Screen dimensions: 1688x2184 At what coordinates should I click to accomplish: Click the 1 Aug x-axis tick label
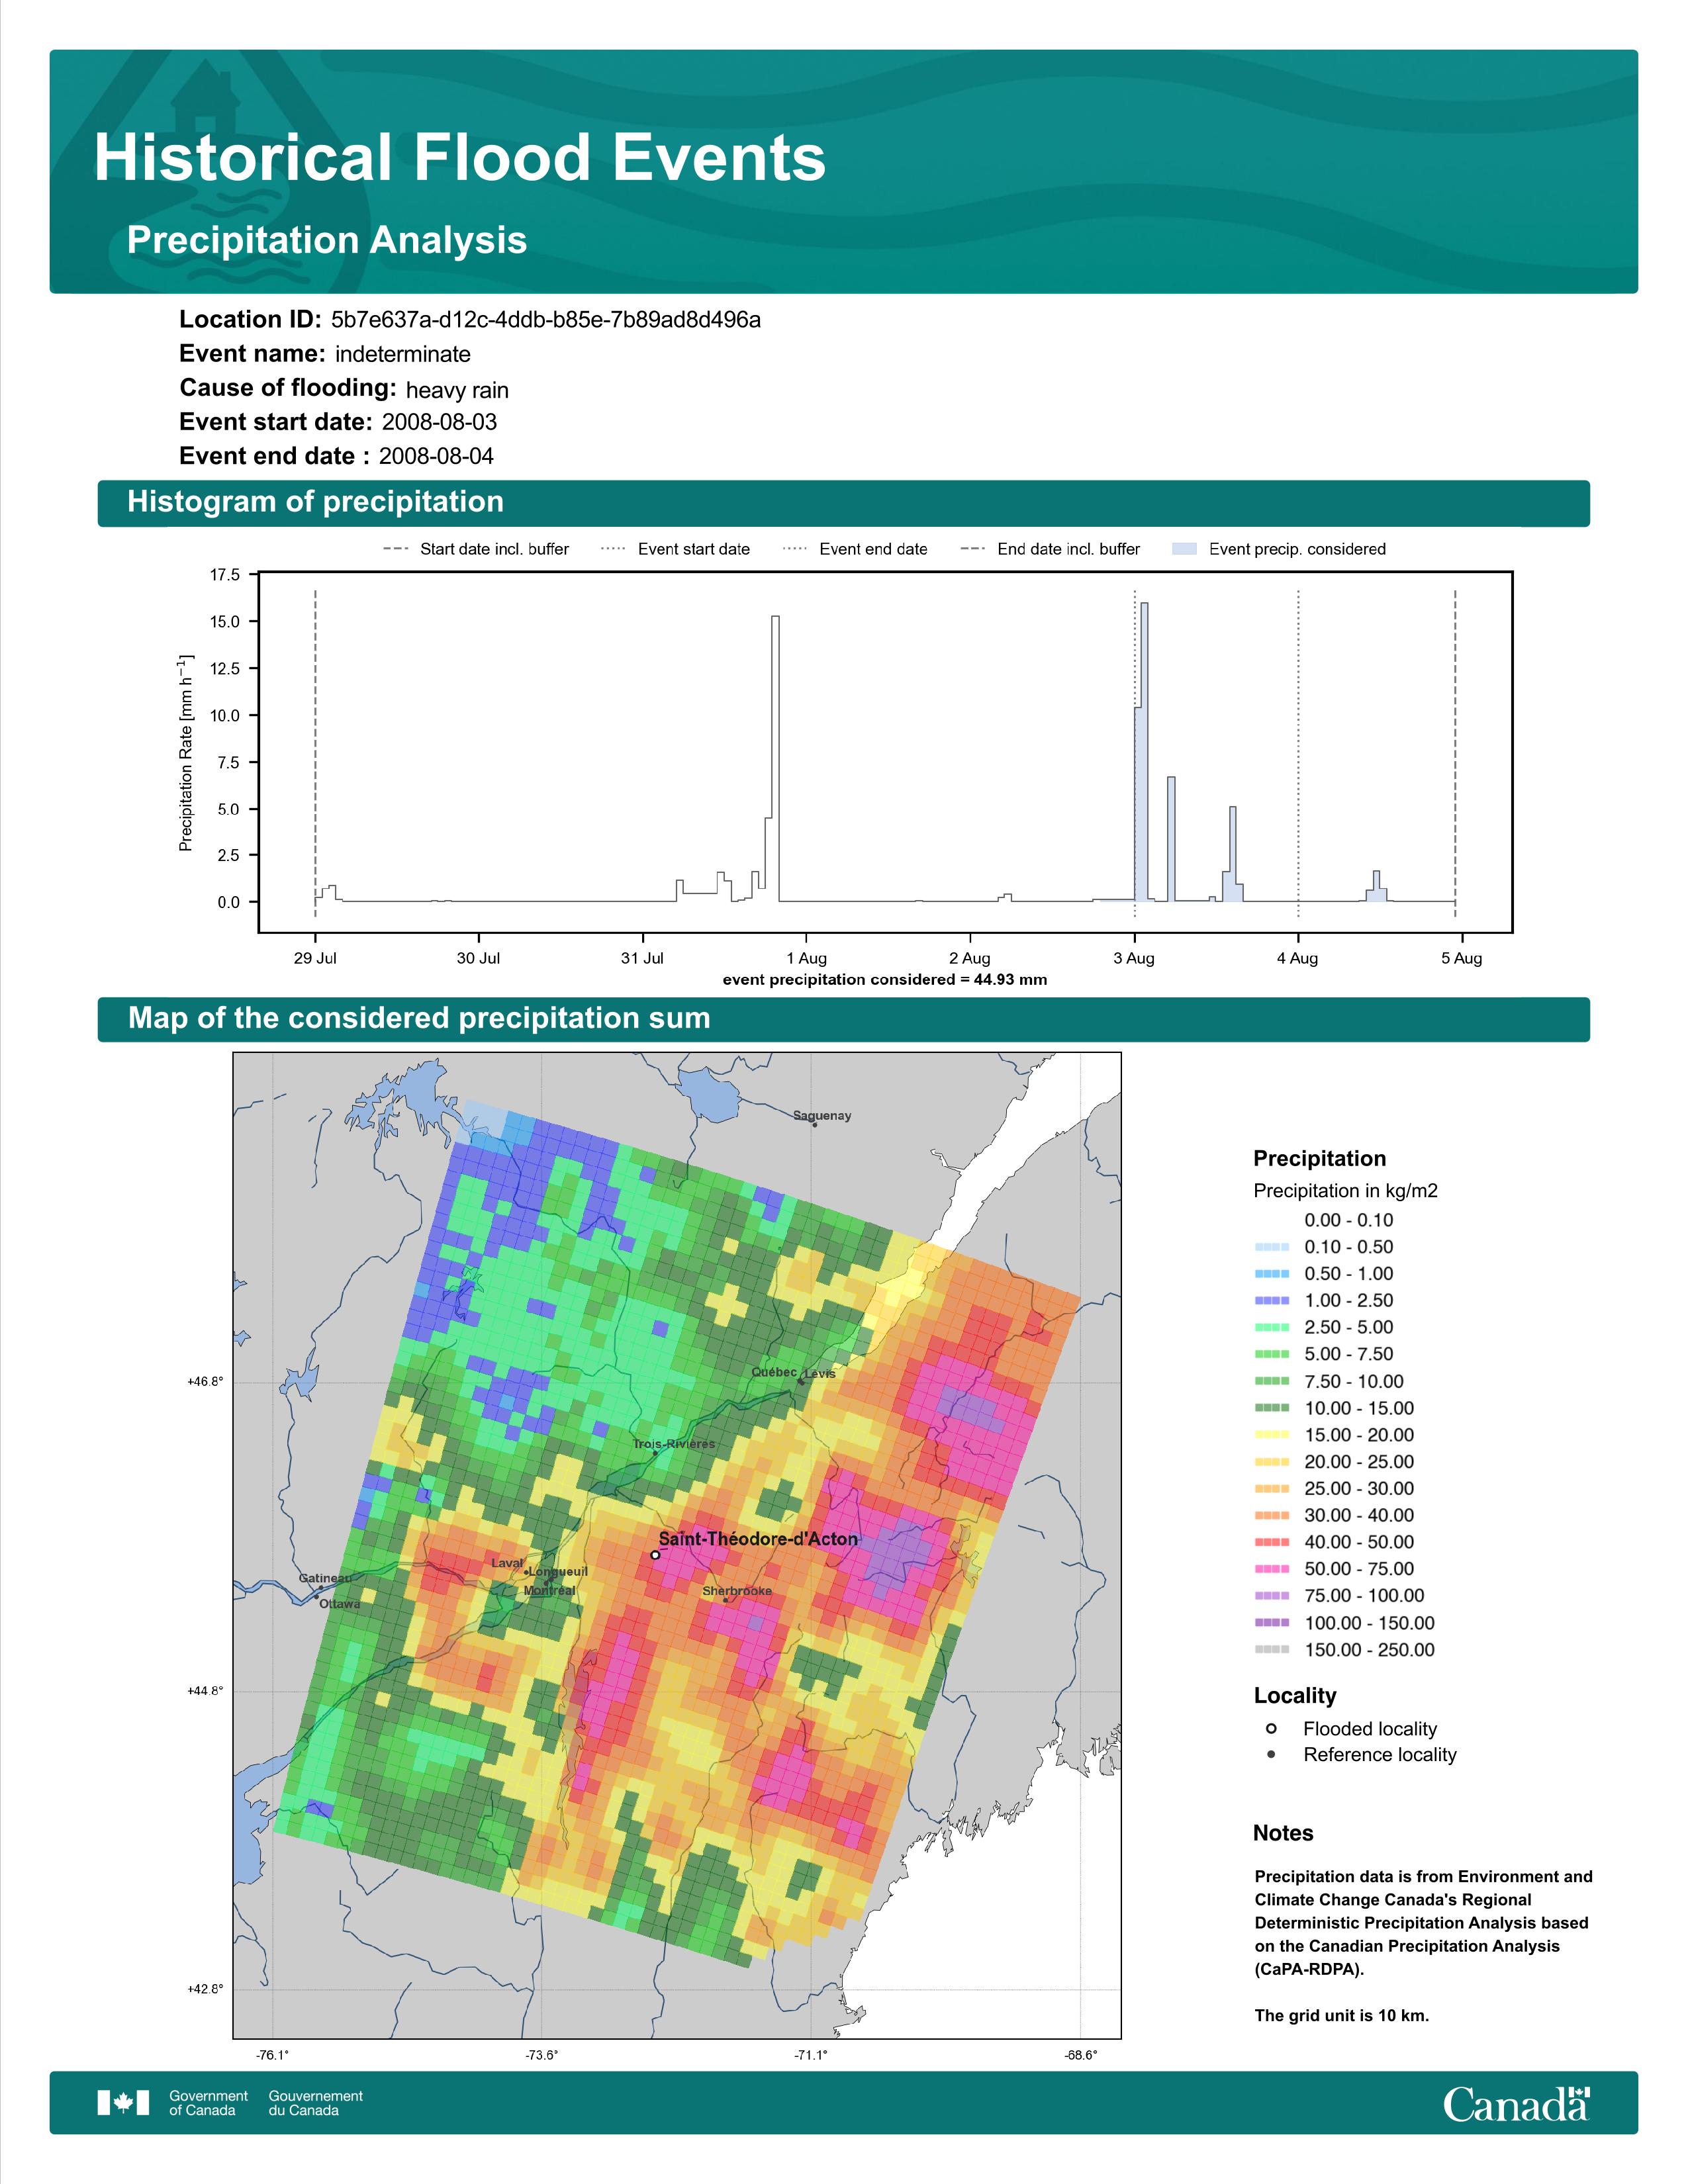806,958
